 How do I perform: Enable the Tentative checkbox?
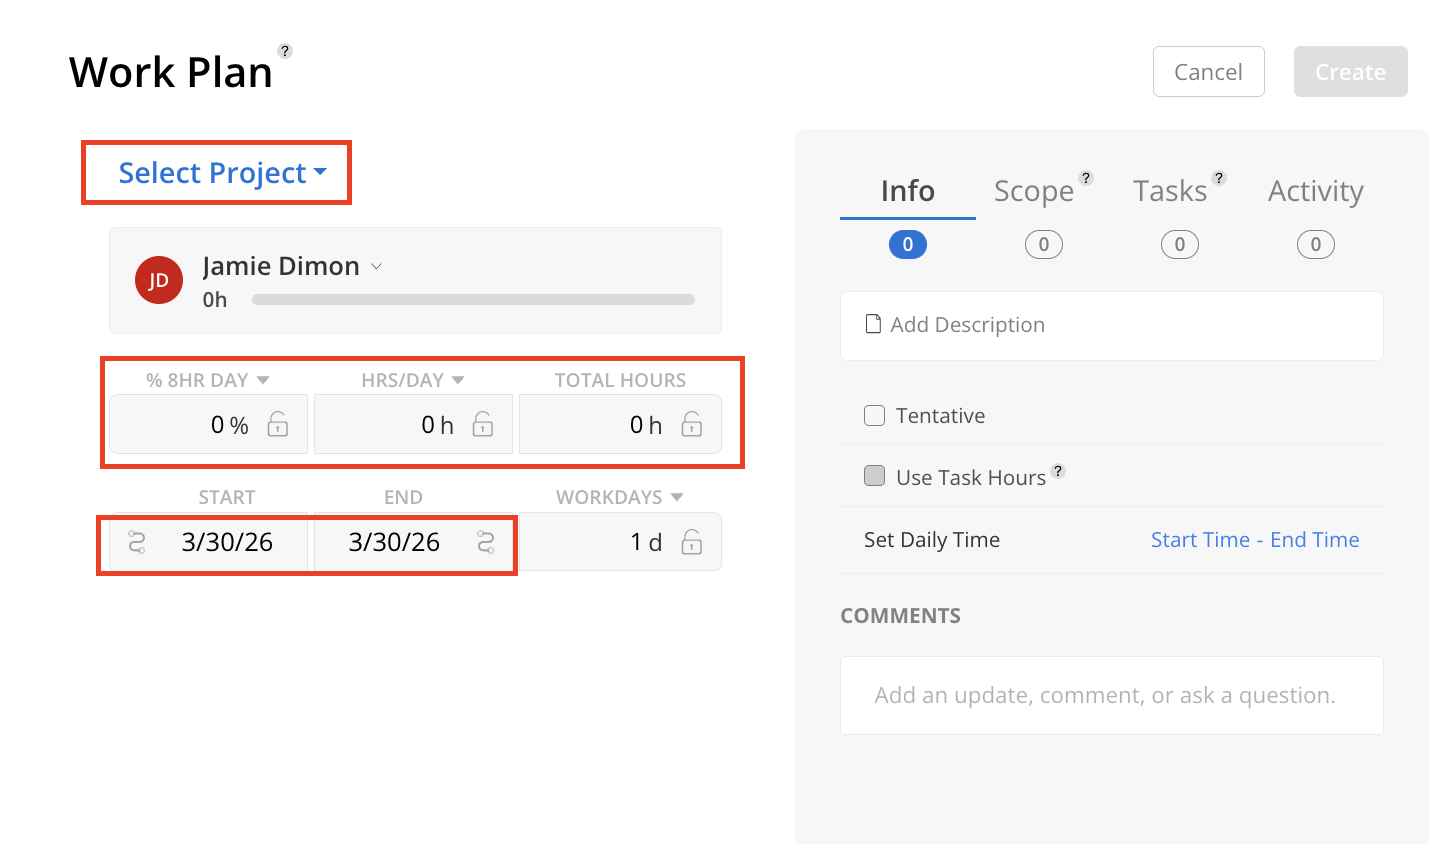[875, 416]
